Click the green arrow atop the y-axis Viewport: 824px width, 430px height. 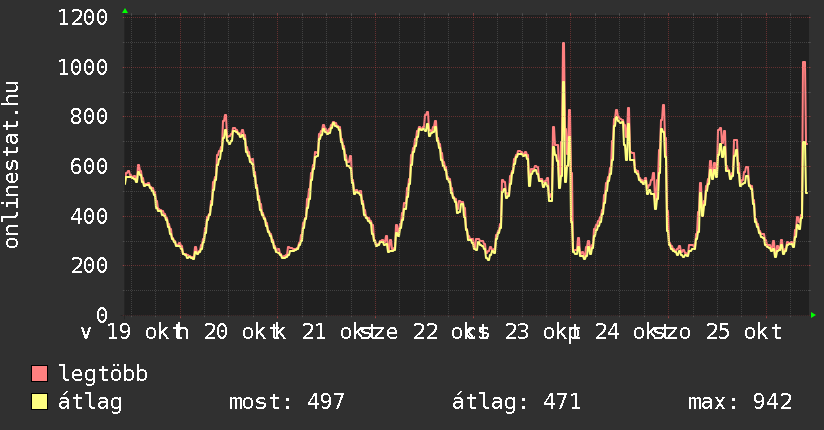click(x=125, y=11)
